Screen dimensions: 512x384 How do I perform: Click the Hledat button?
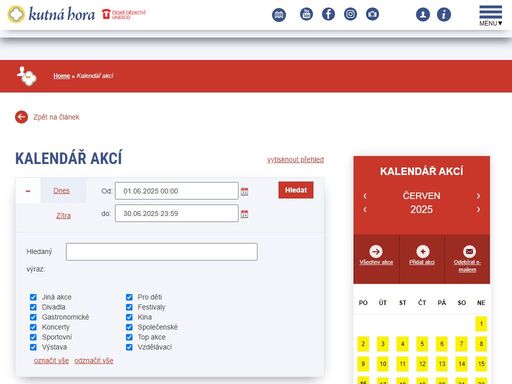(296, 190)
